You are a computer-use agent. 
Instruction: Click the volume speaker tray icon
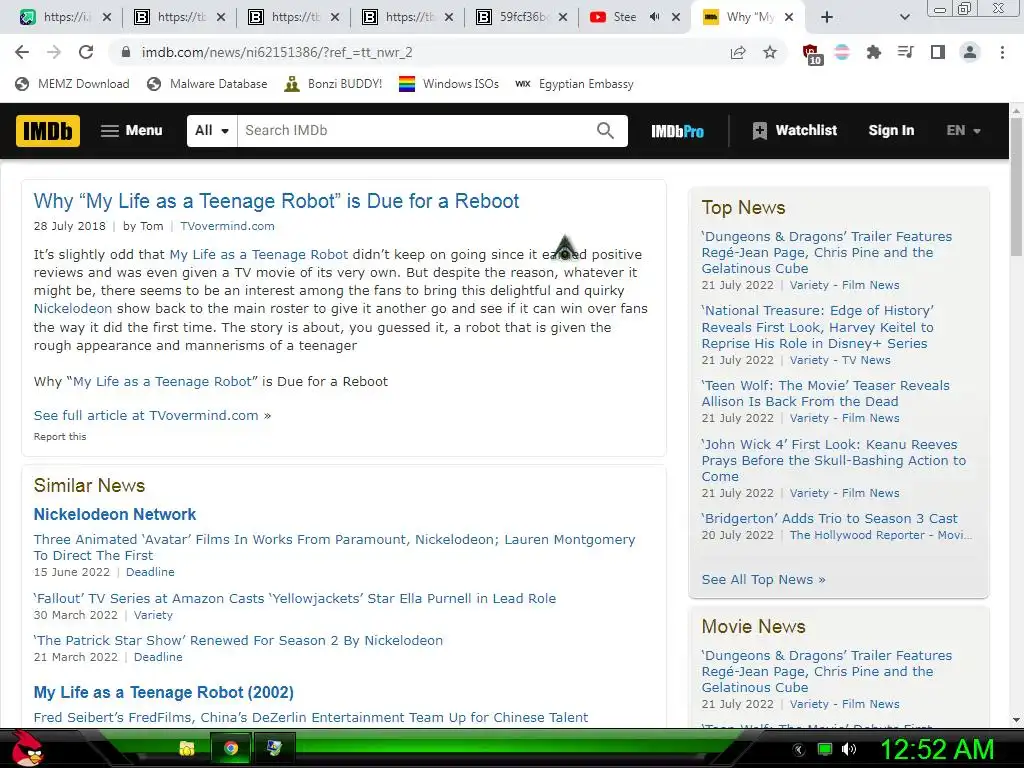[x=849, y=749]
